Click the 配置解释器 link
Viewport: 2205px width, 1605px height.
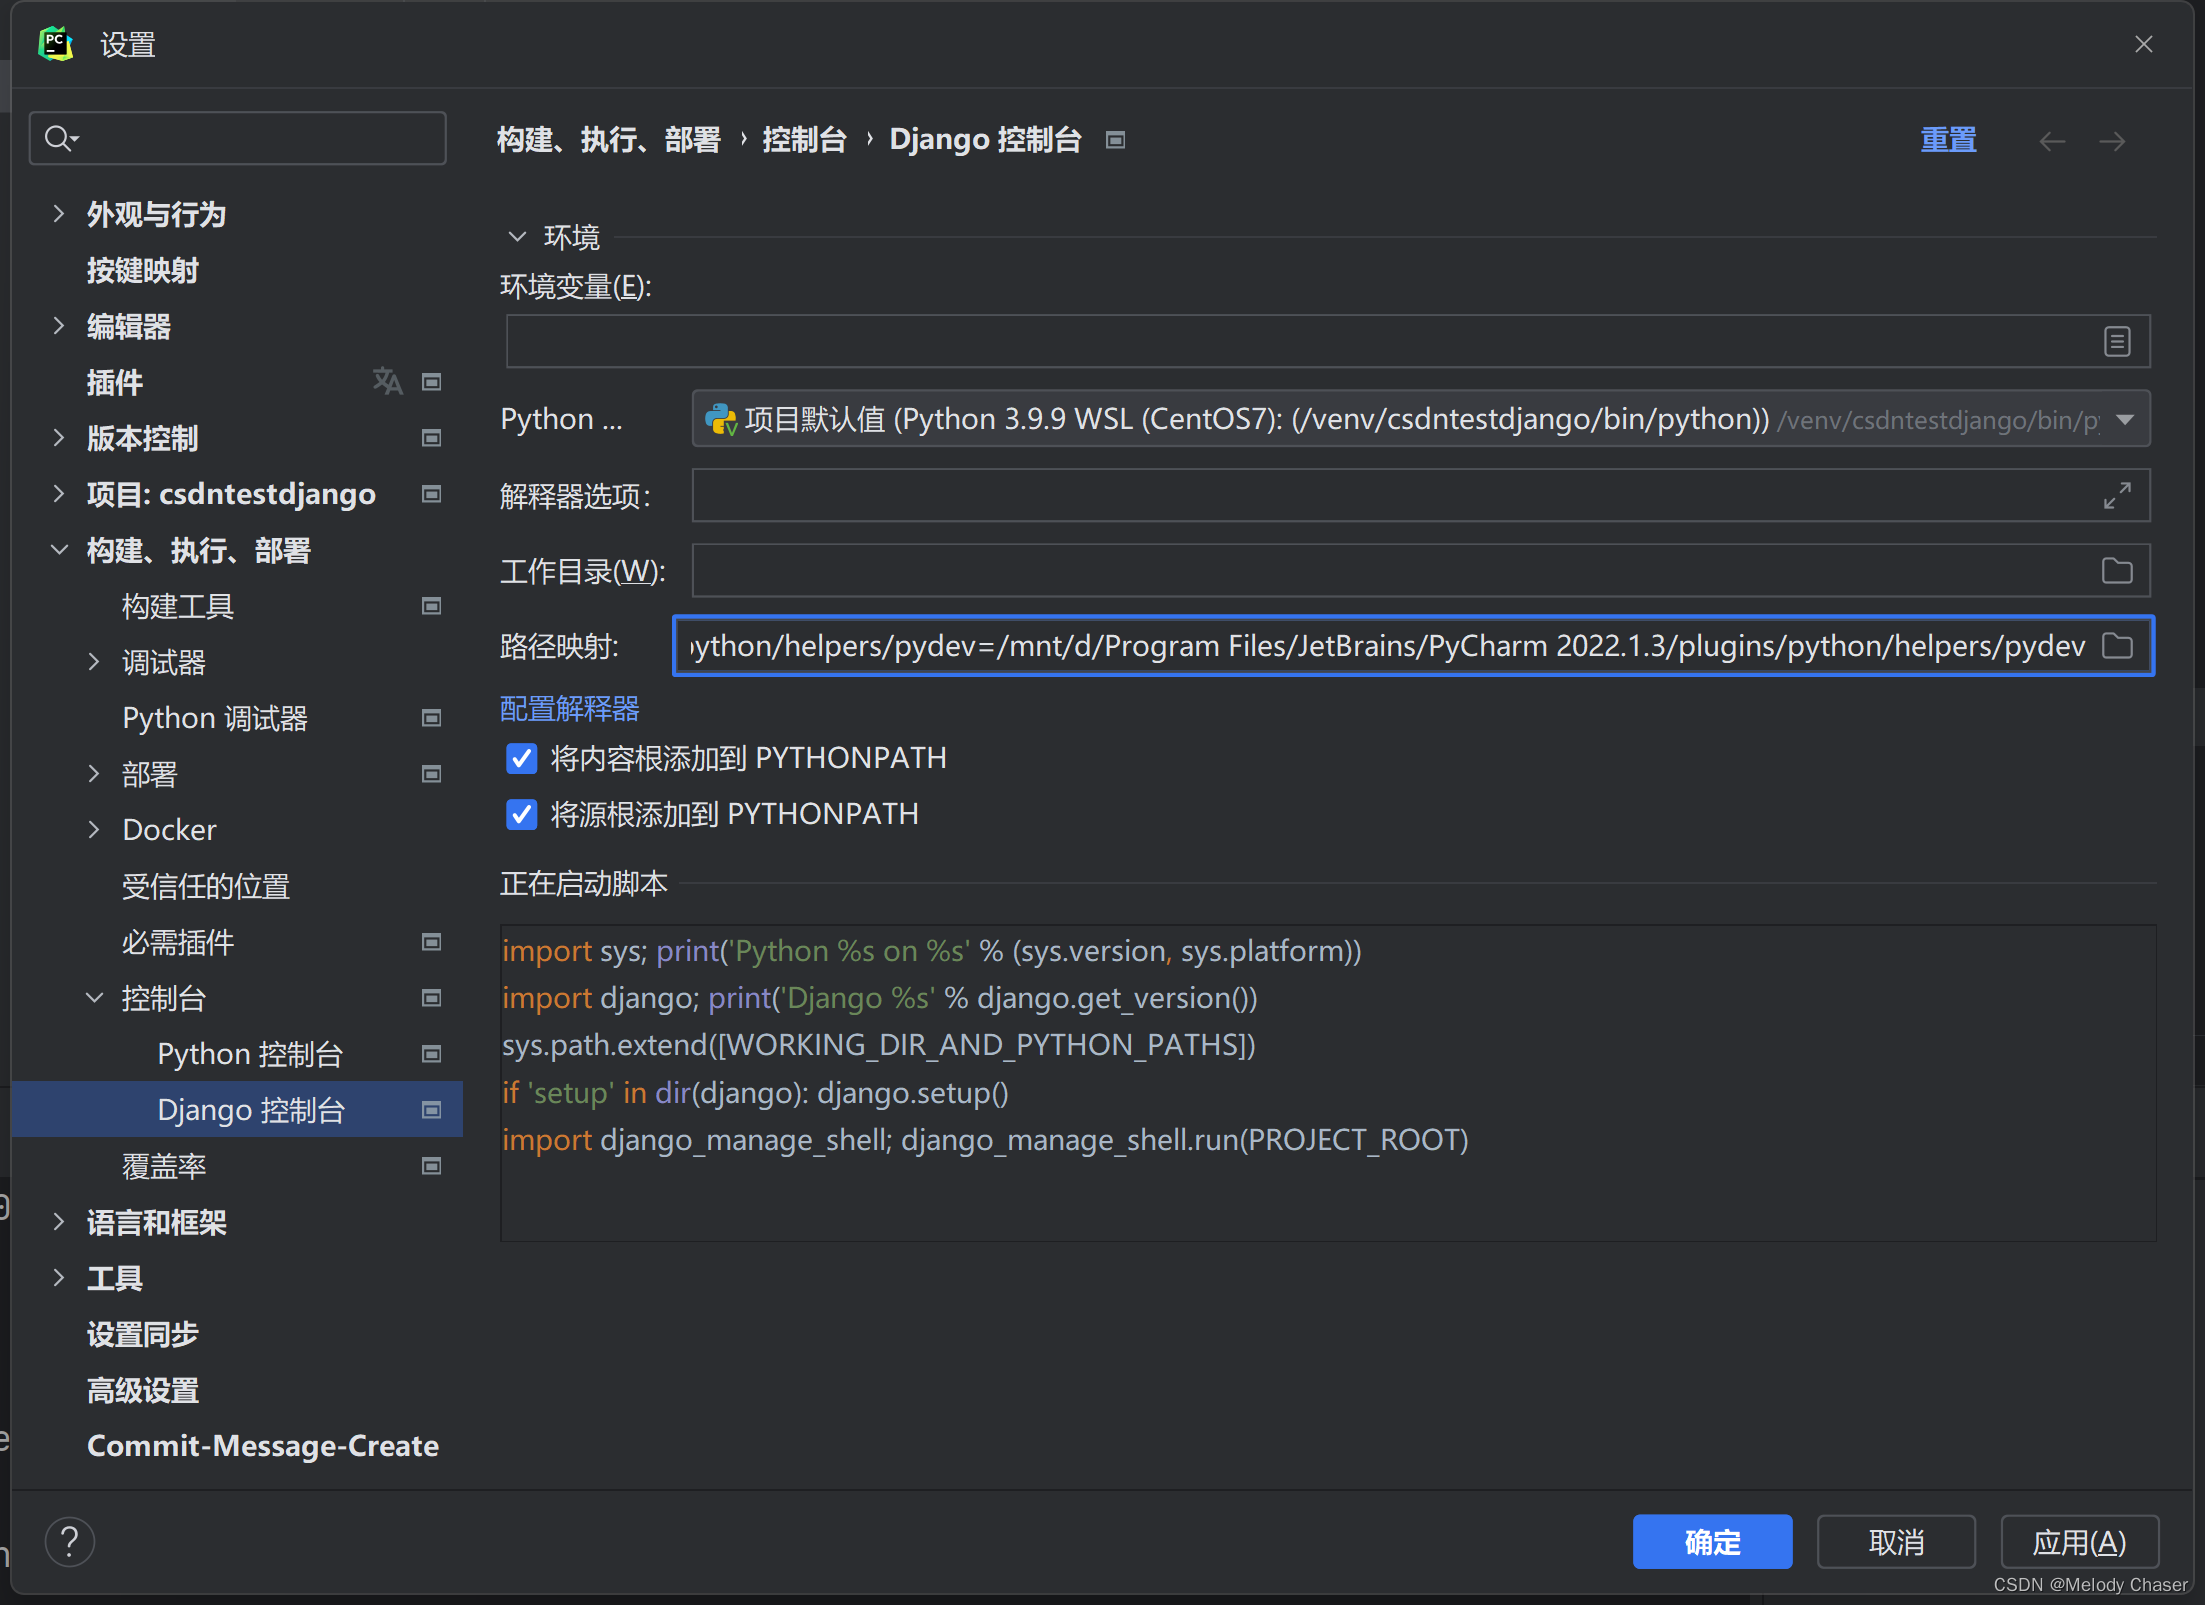(570, 709)
